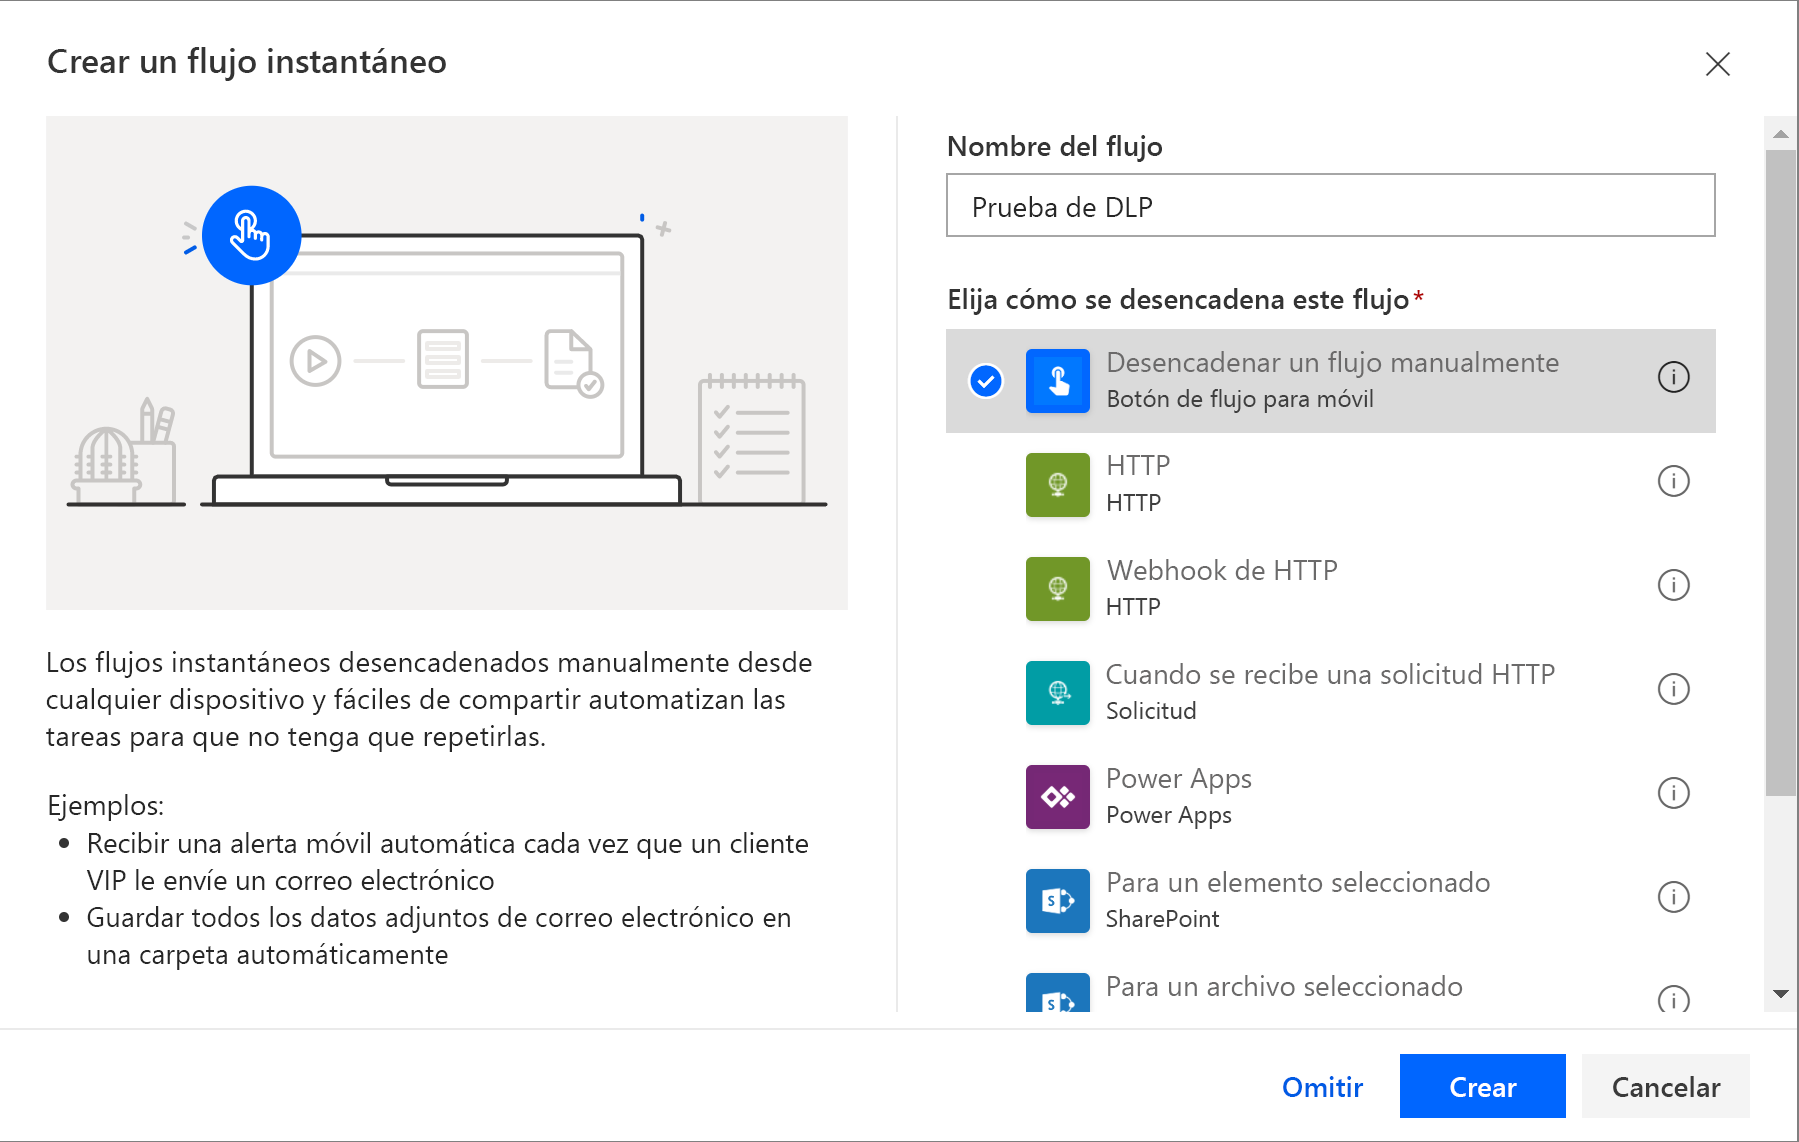Click the SharePoint icon for 'Para un elemento seleccionado'
Image resolution: width=1799 pixels, height=1142 pixels.
pos(1056,901)
